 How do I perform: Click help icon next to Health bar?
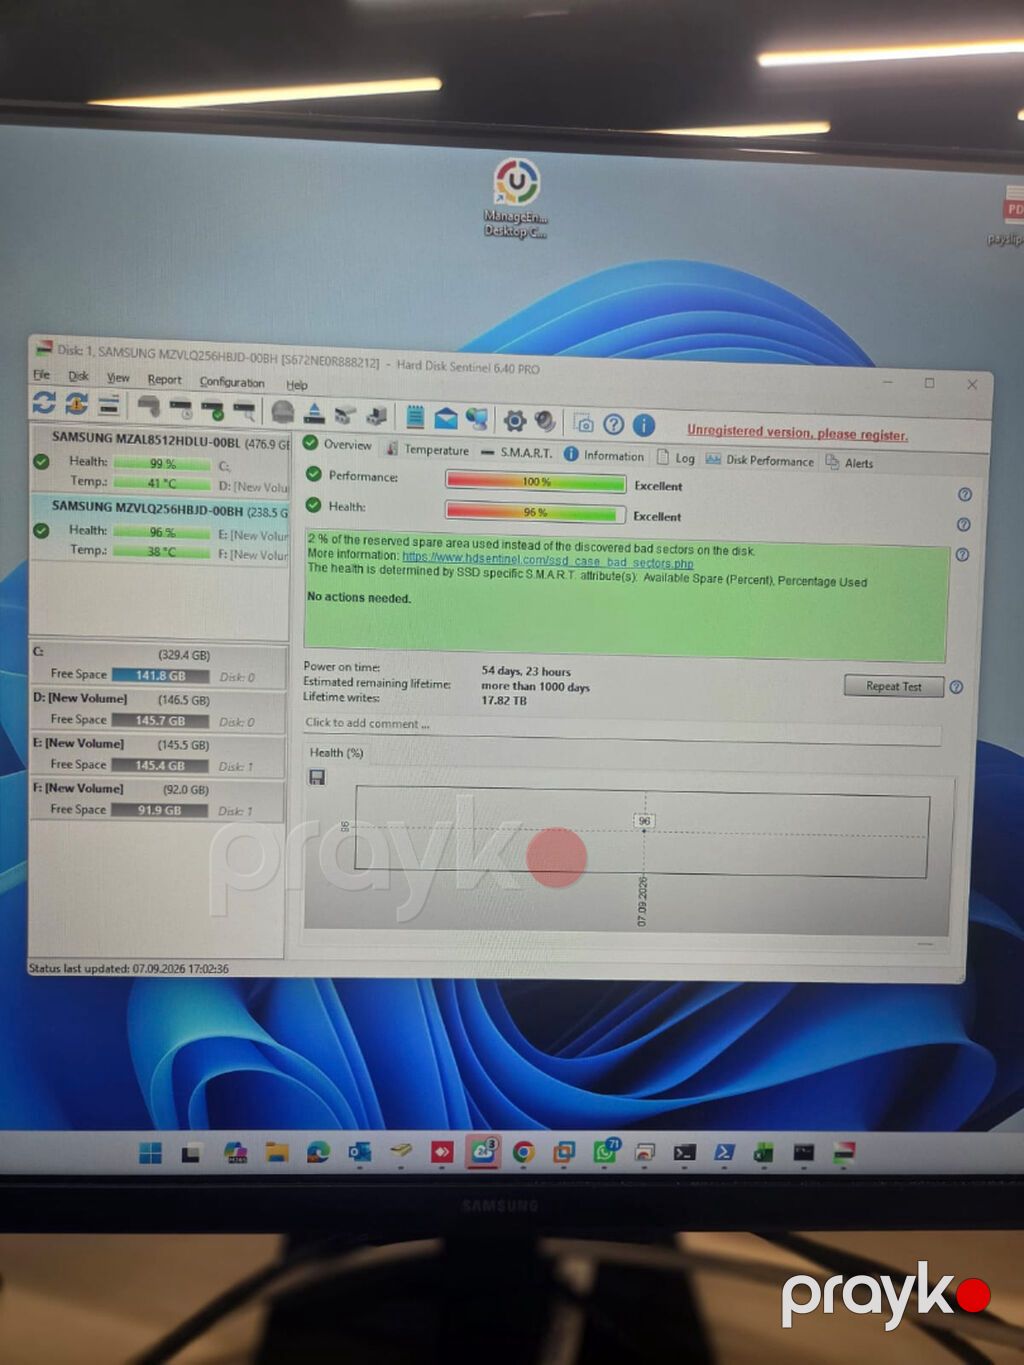pyautogui.click(x=964, y=524)
